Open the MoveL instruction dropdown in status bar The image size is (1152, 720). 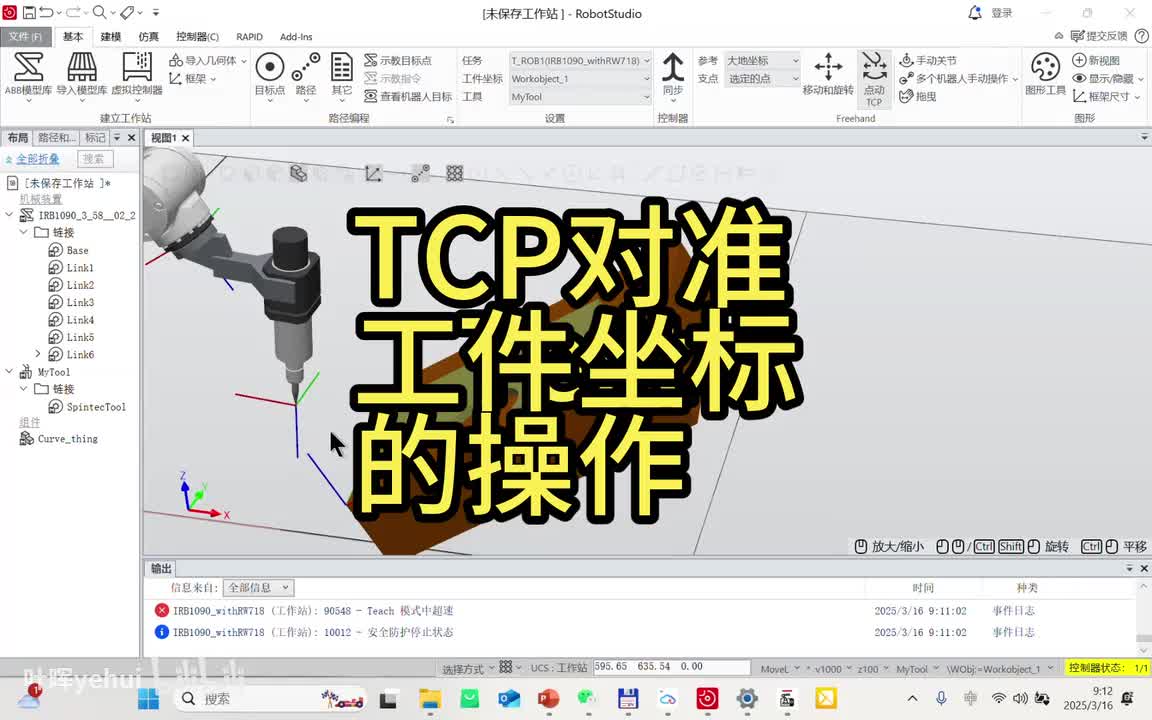tap(780, 669)
